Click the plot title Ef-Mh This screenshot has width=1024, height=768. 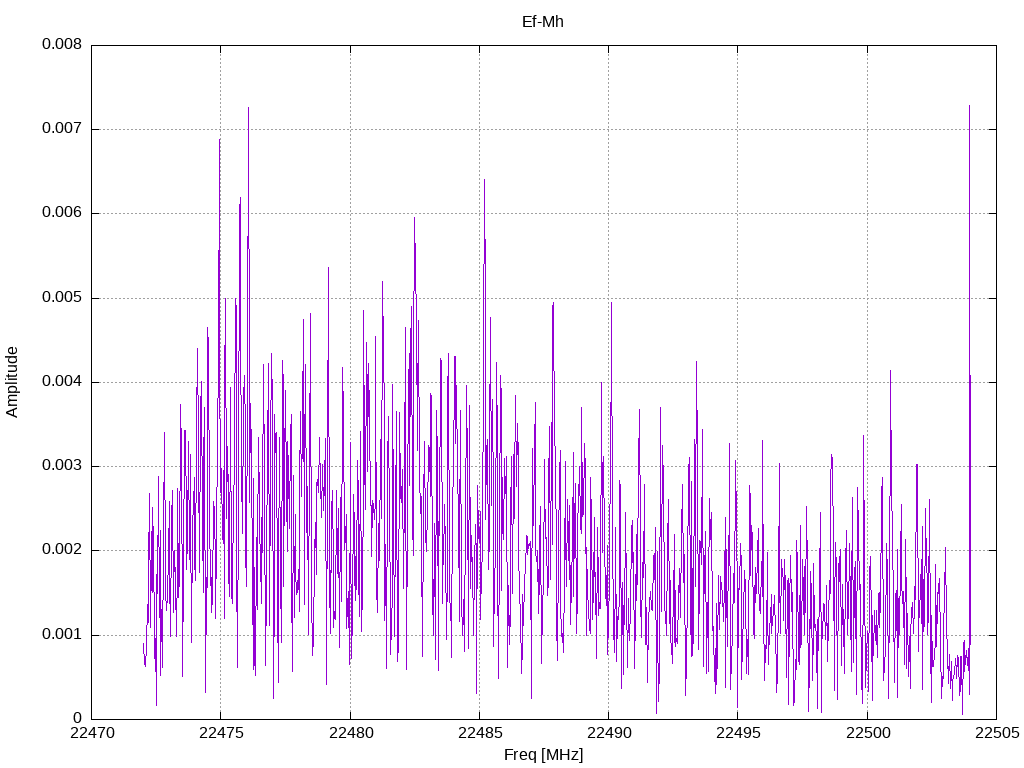click(543, 21)
